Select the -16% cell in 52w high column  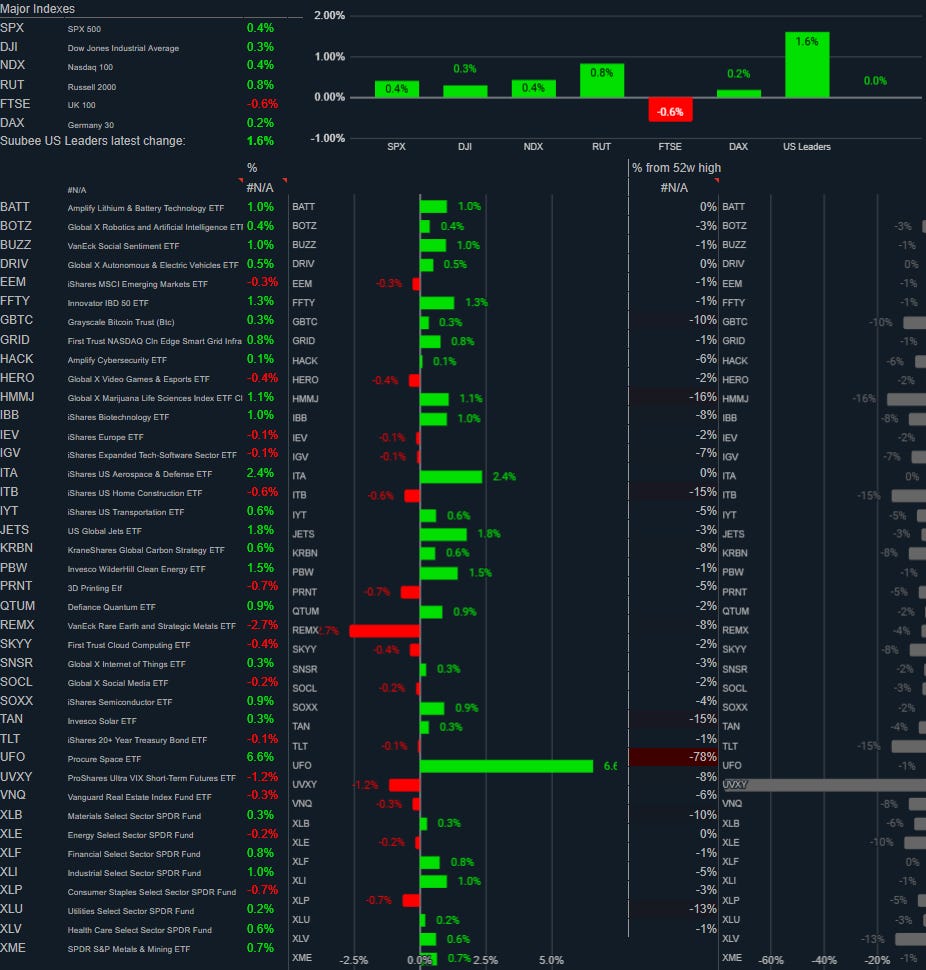[673, 397]
